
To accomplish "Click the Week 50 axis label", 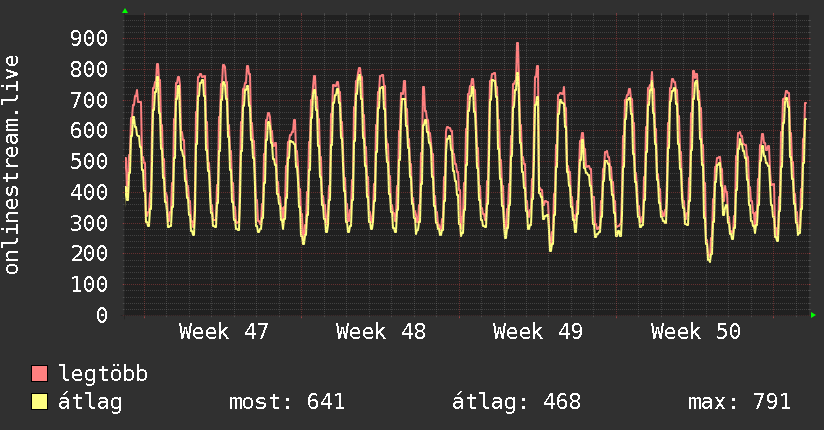I will 695,332.
